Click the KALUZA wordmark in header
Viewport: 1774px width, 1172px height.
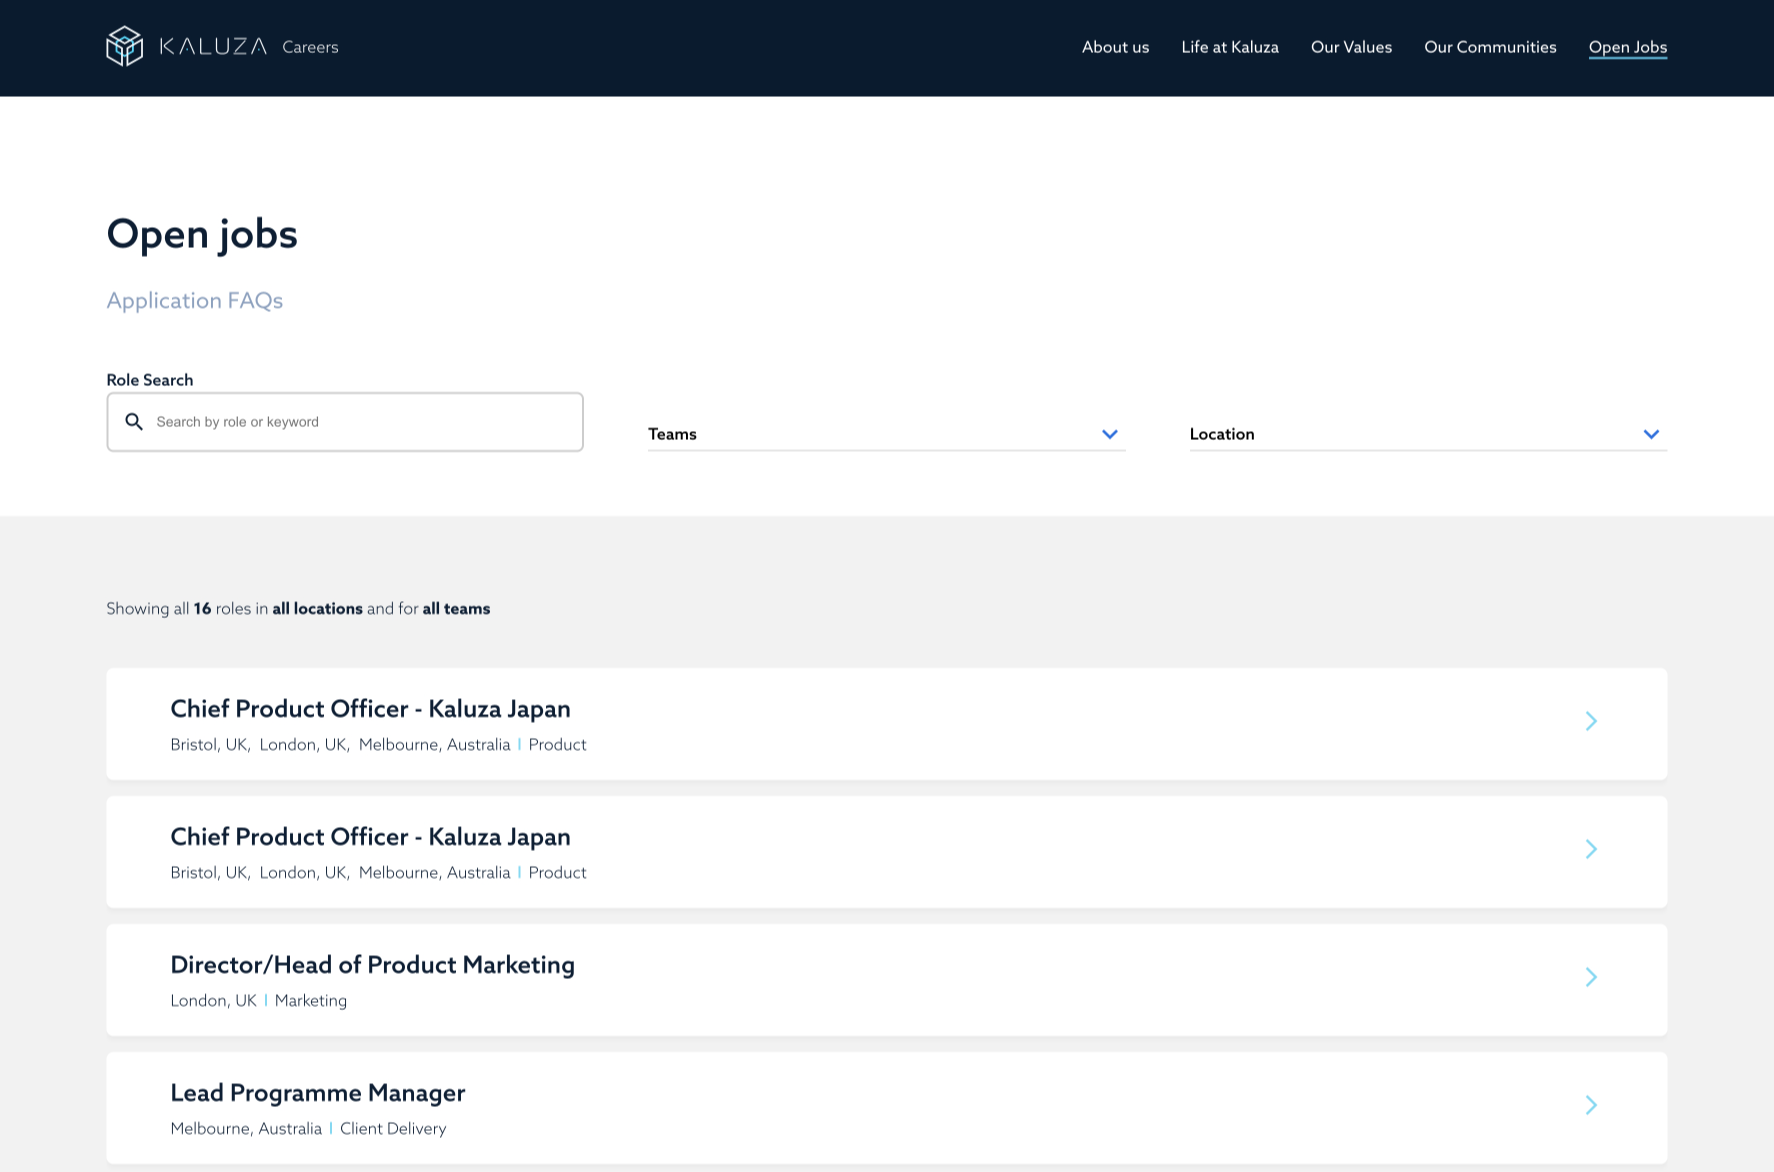pyautogui.click(x=213, y=46)
